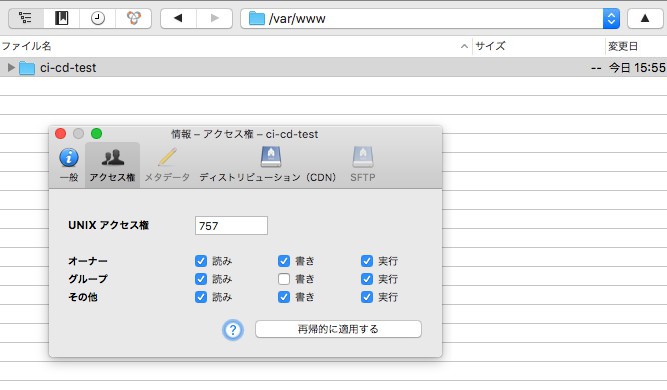
Task: Click 再帰的に適用する button
Action: tap(338, 329)
